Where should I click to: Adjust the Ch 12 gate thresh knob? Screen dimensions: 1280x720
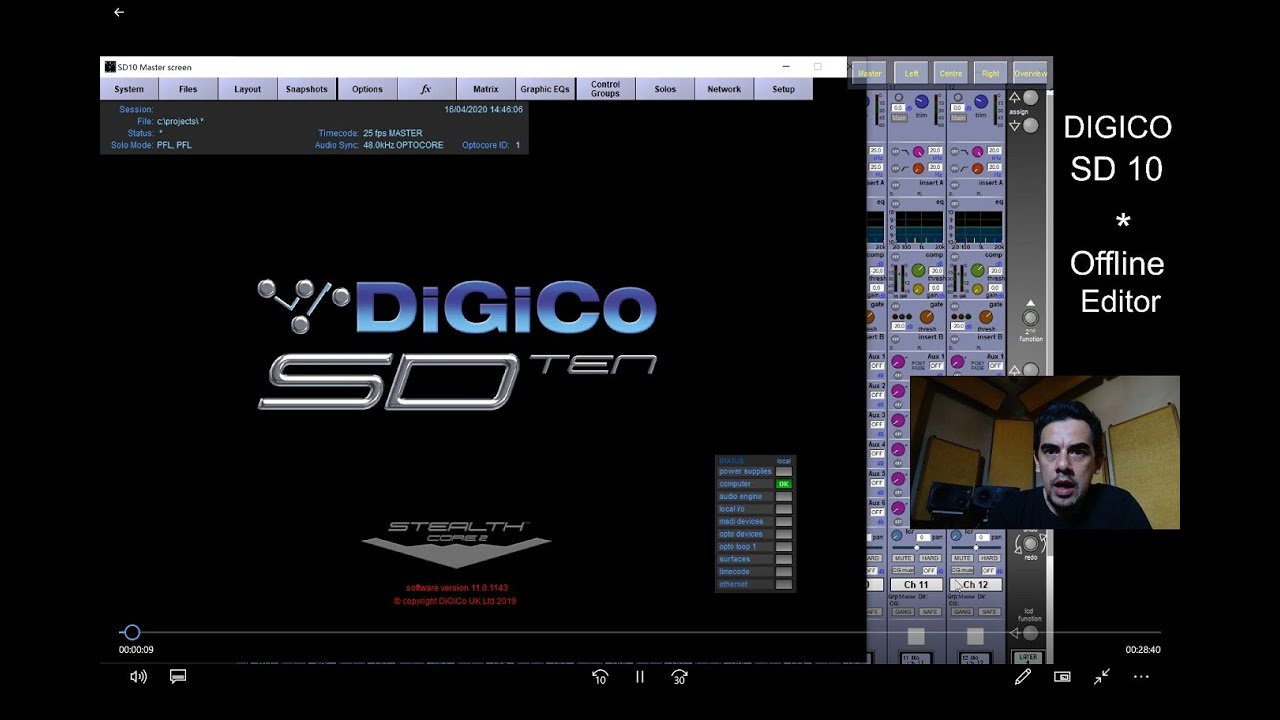(986, 317)
